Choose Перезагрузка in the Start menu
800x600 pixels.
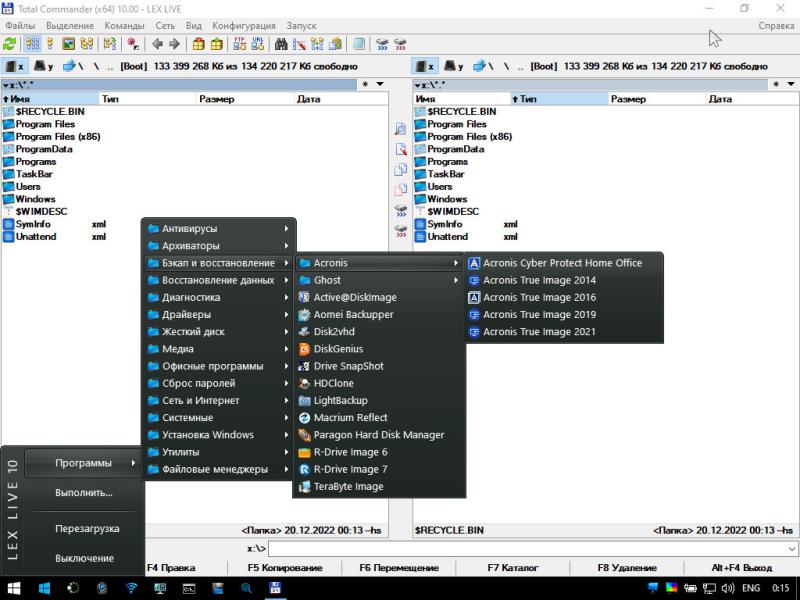click(x=87, y=529)
